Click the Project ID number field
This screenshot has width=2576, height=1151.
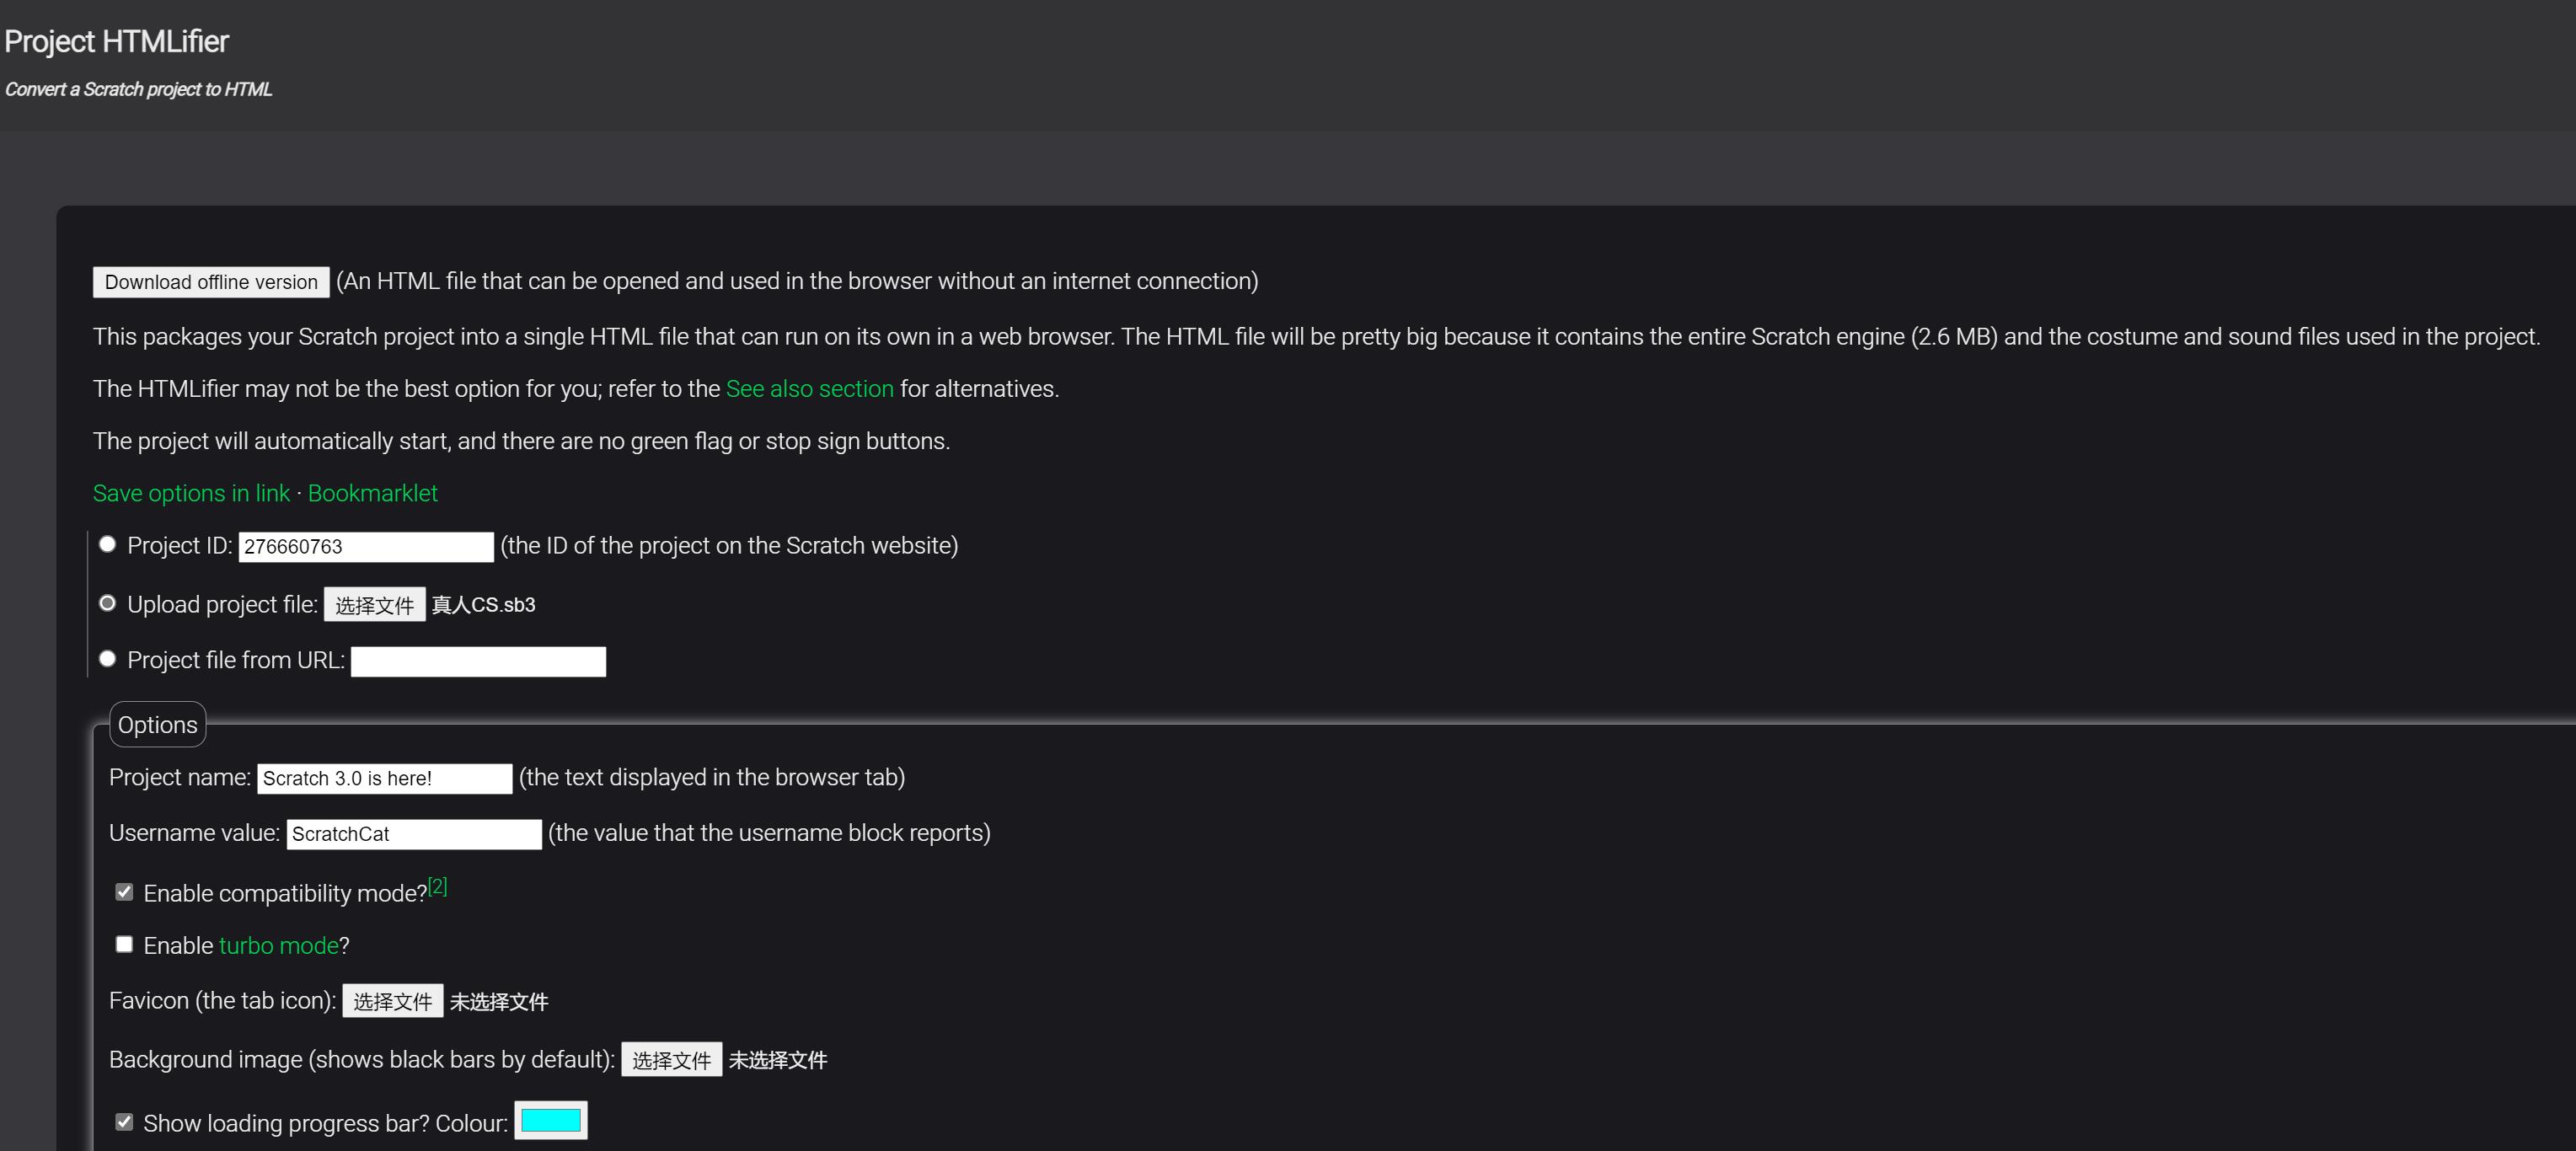[x=365, y=547]
